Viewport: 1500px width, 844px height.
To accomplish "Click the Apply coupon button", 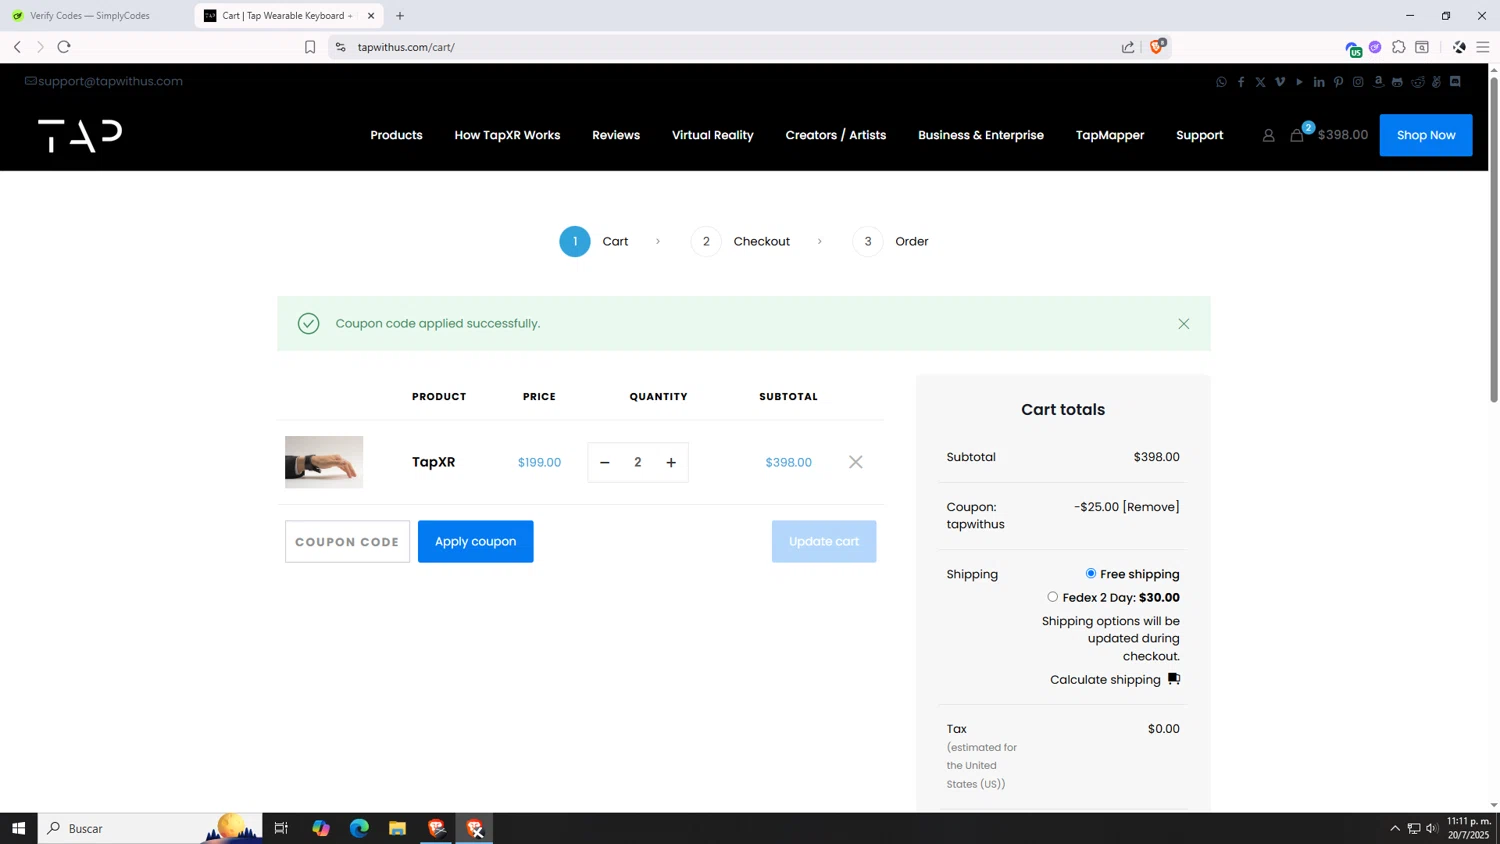I will 475,541.
